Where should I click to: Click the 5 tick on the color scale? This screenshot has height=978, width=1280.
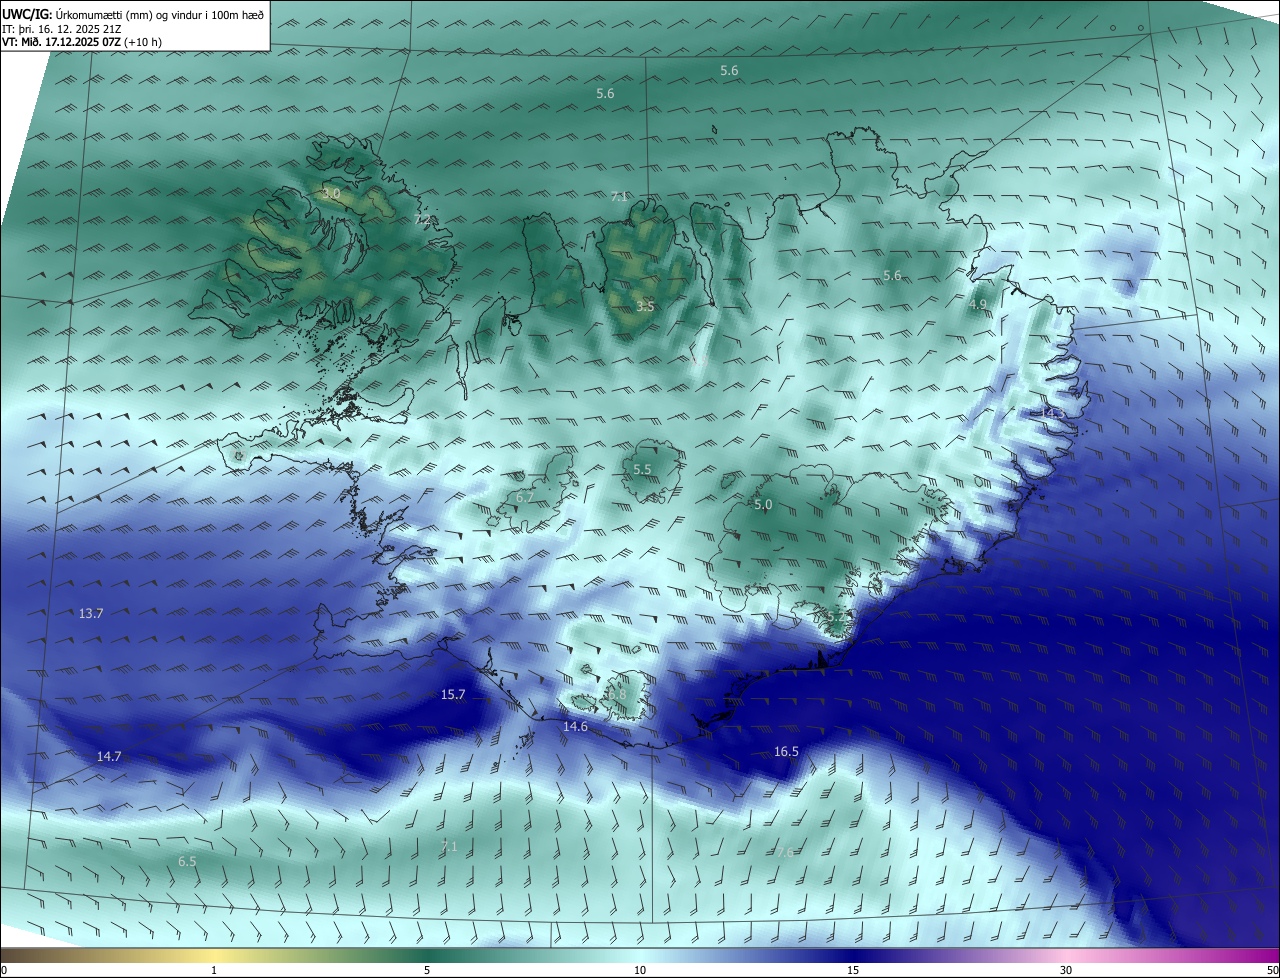pyautogui.click(x=427, y=970)
